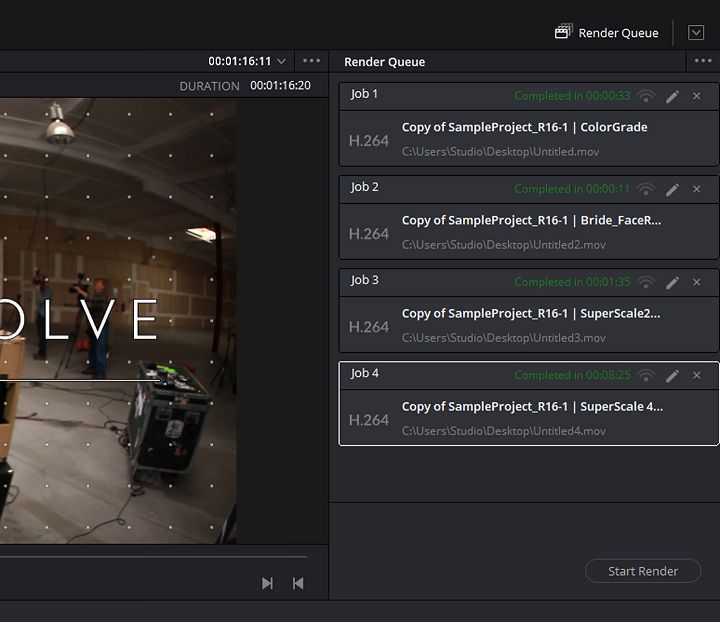720x622 pixels.
Task: Click the Untitled2.mov output path
Action: pos(503,245)
